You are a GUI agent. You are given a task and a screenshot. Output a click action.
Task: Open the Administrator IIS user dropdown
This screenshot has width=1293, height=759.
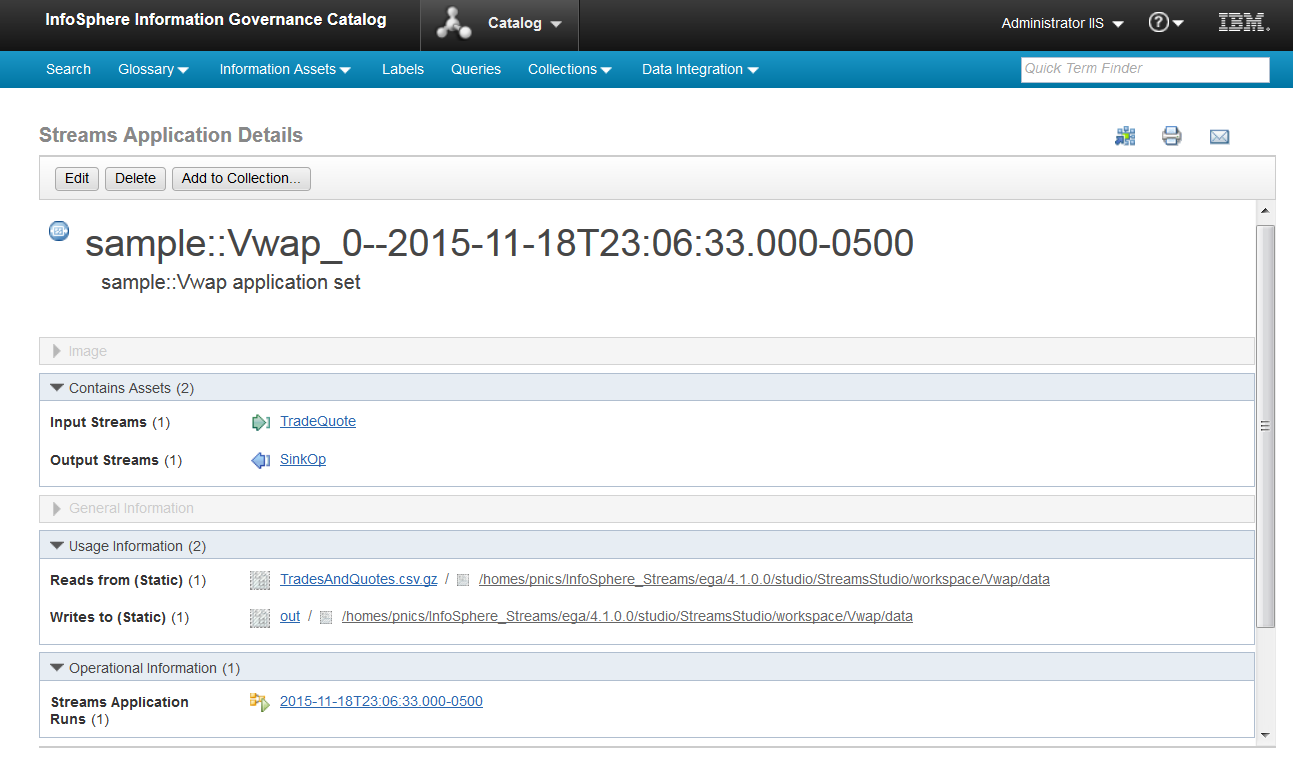[x=1062, y=23]
